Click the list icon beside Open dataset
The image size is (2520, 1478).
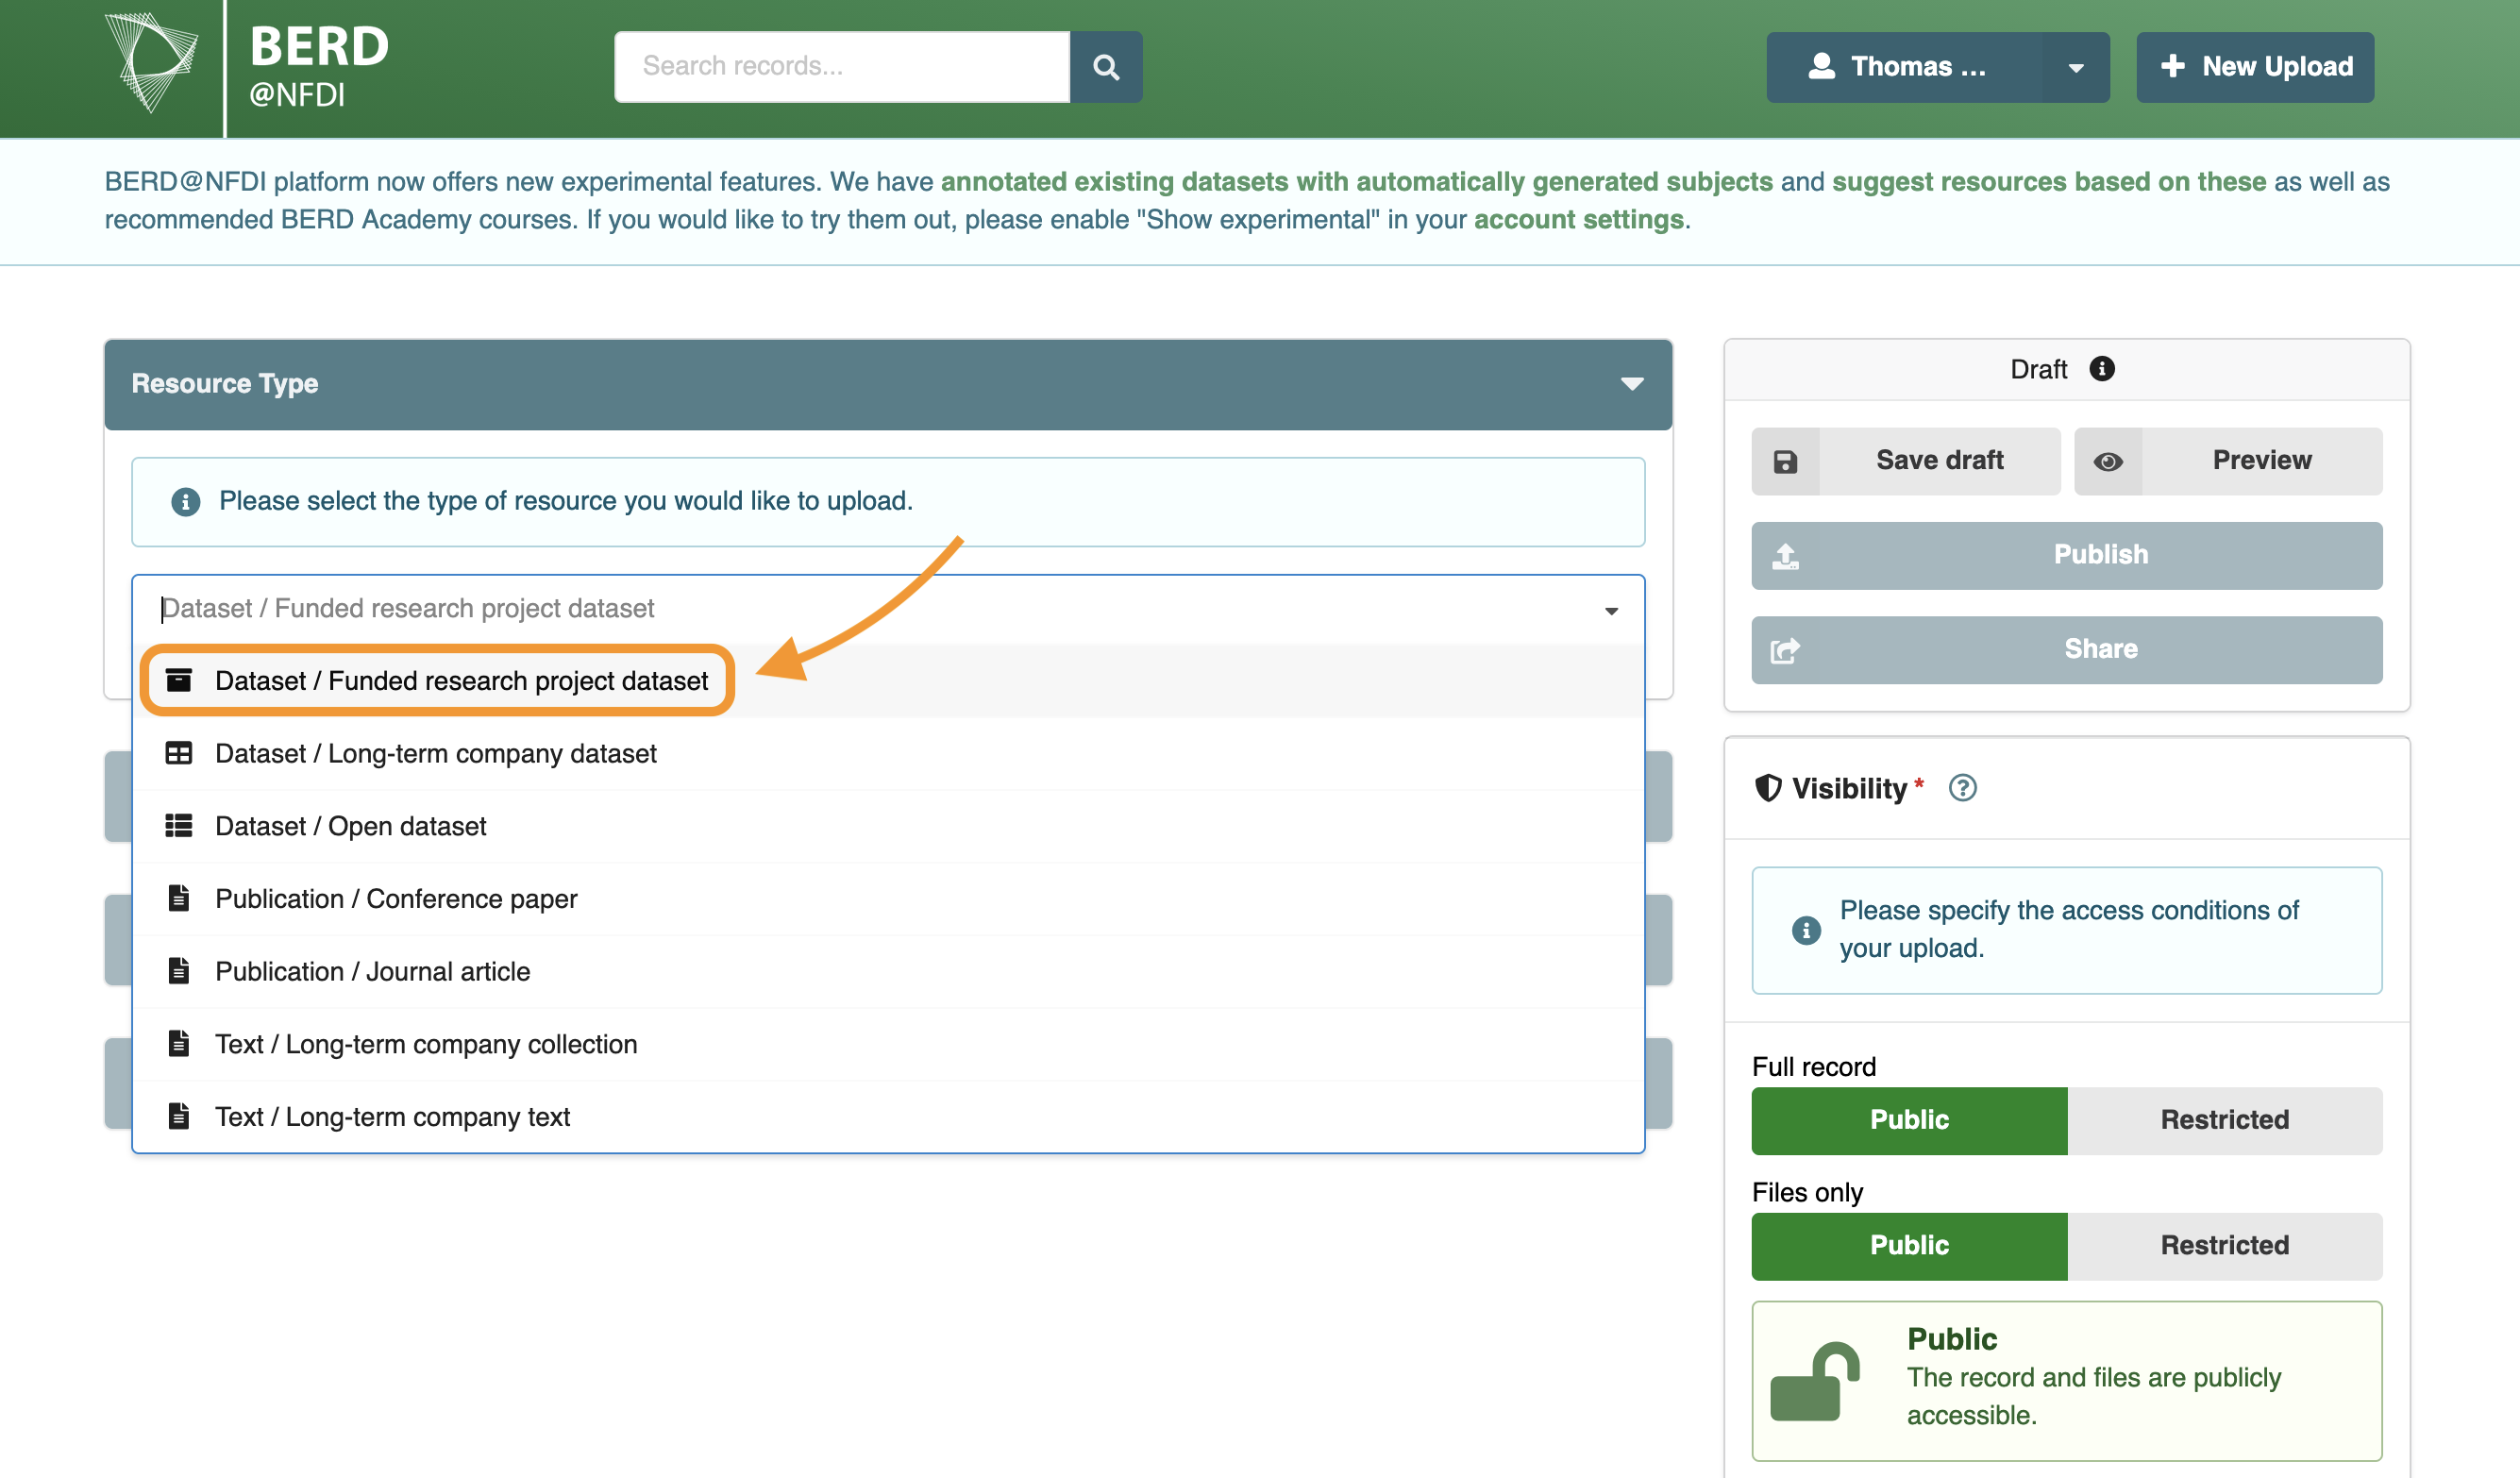click(178, 826)
